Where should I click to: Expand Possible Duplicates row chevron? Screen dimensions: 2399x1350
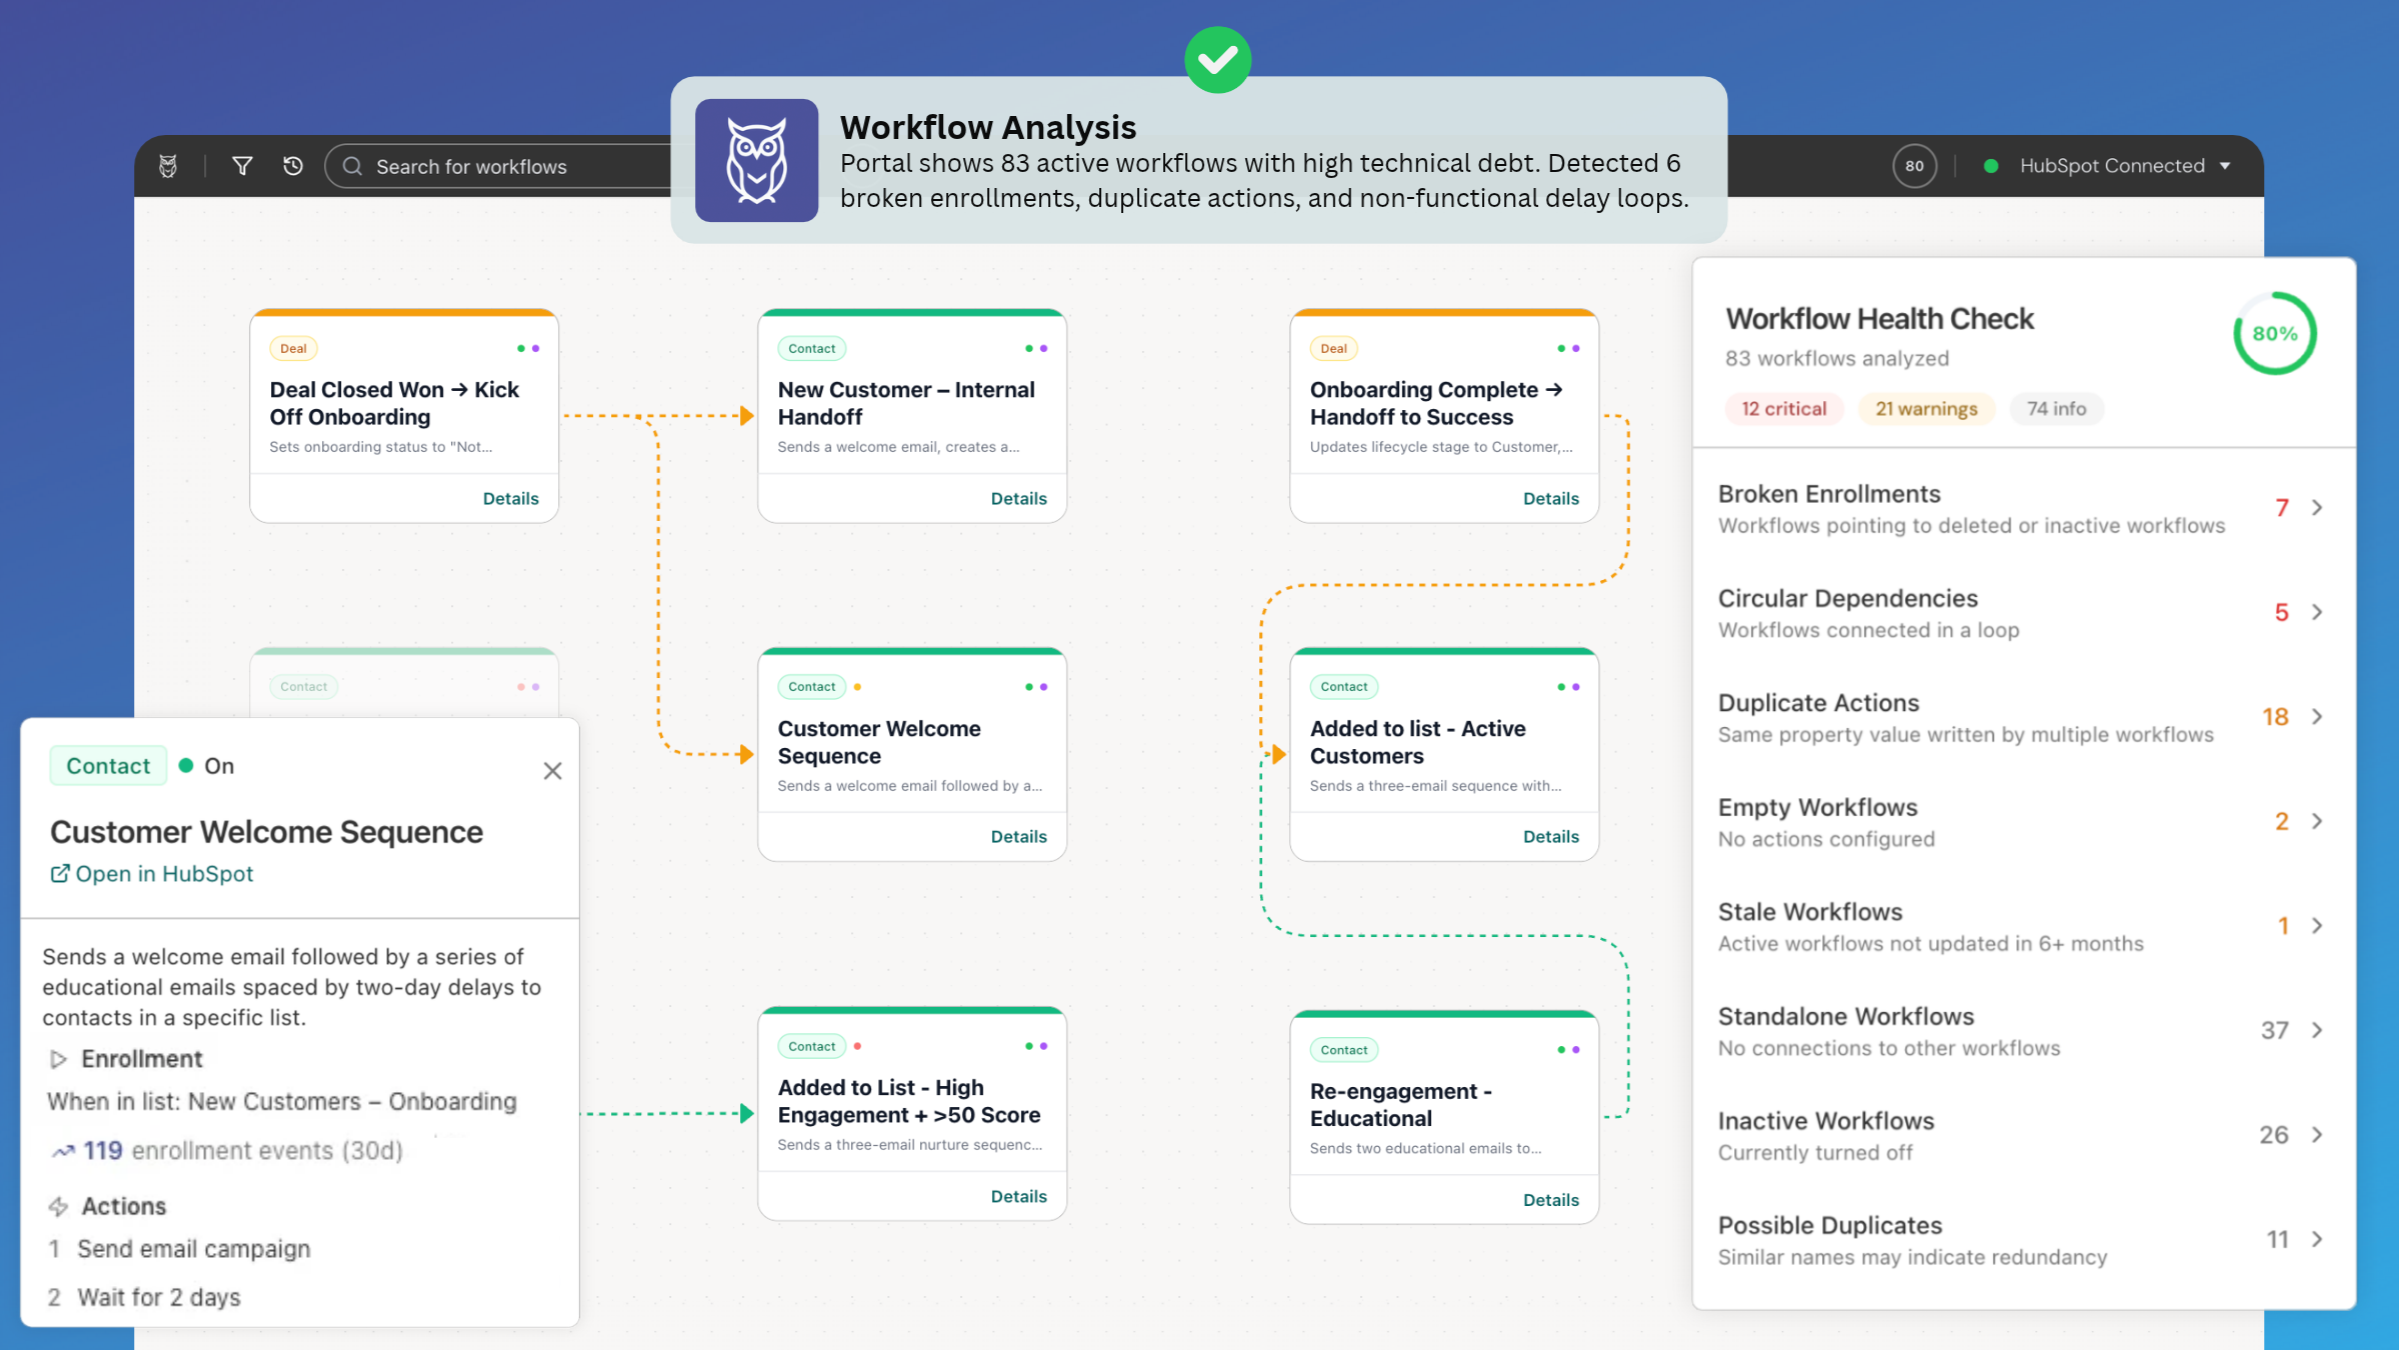[x=2317, y=1239]
